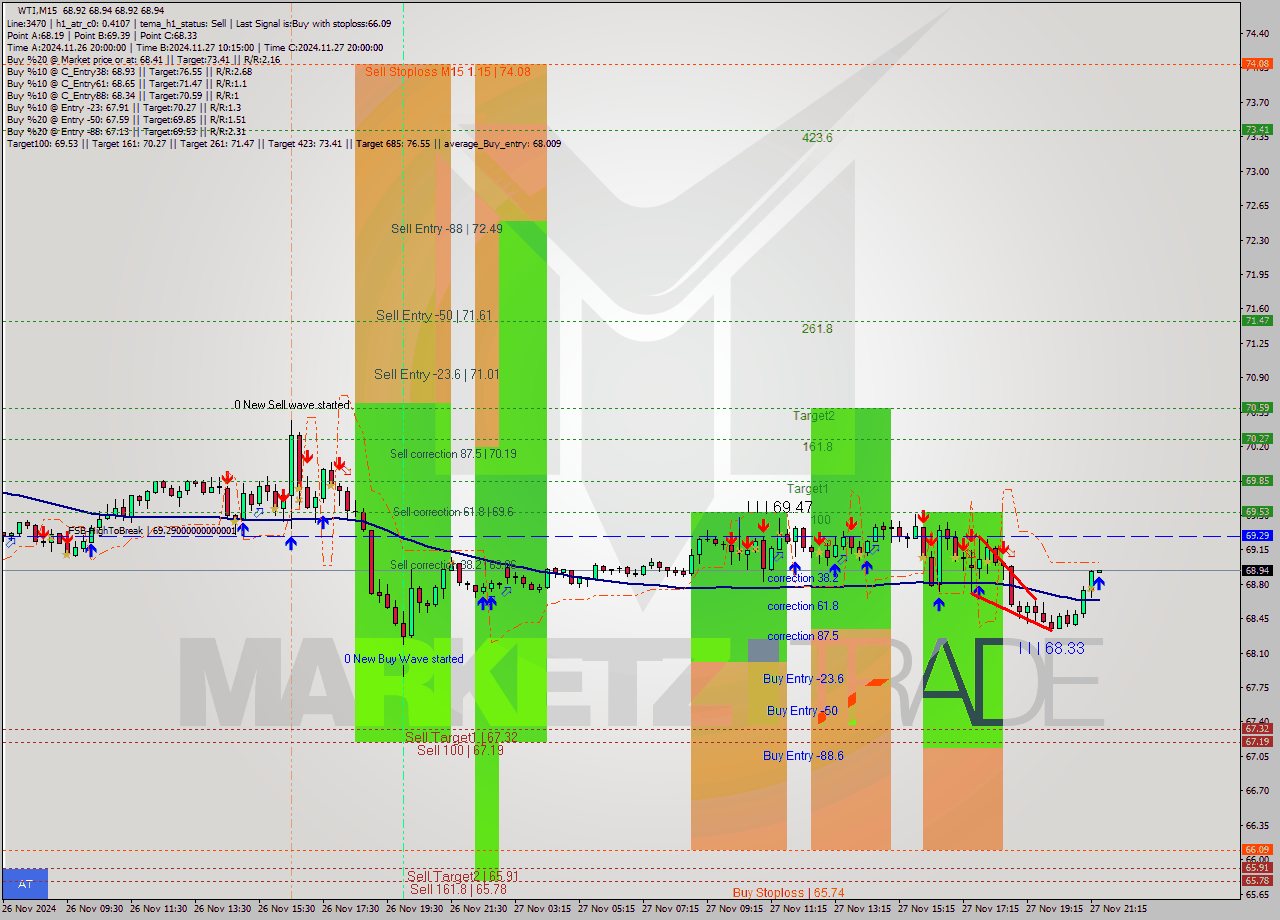Click the '27 Nov 13:15' time label
The height and width of the screenshot is (920, 1280).
coord(863,909)
